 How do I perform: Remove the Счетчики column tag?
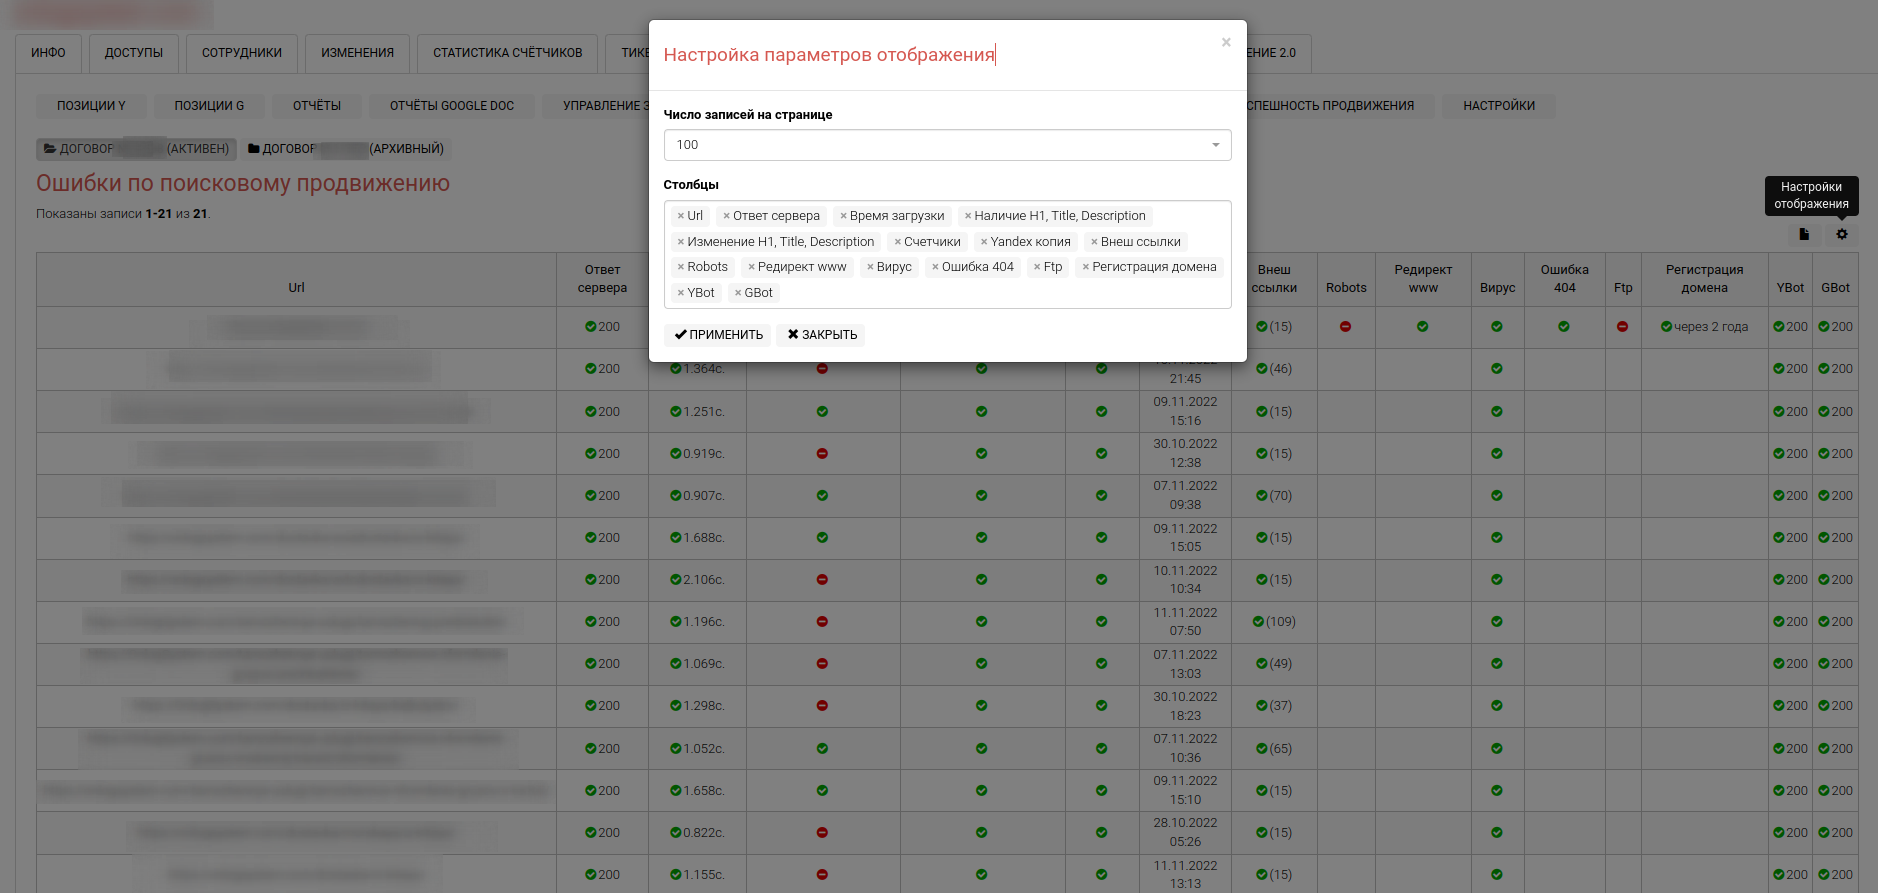pos(898,242)
